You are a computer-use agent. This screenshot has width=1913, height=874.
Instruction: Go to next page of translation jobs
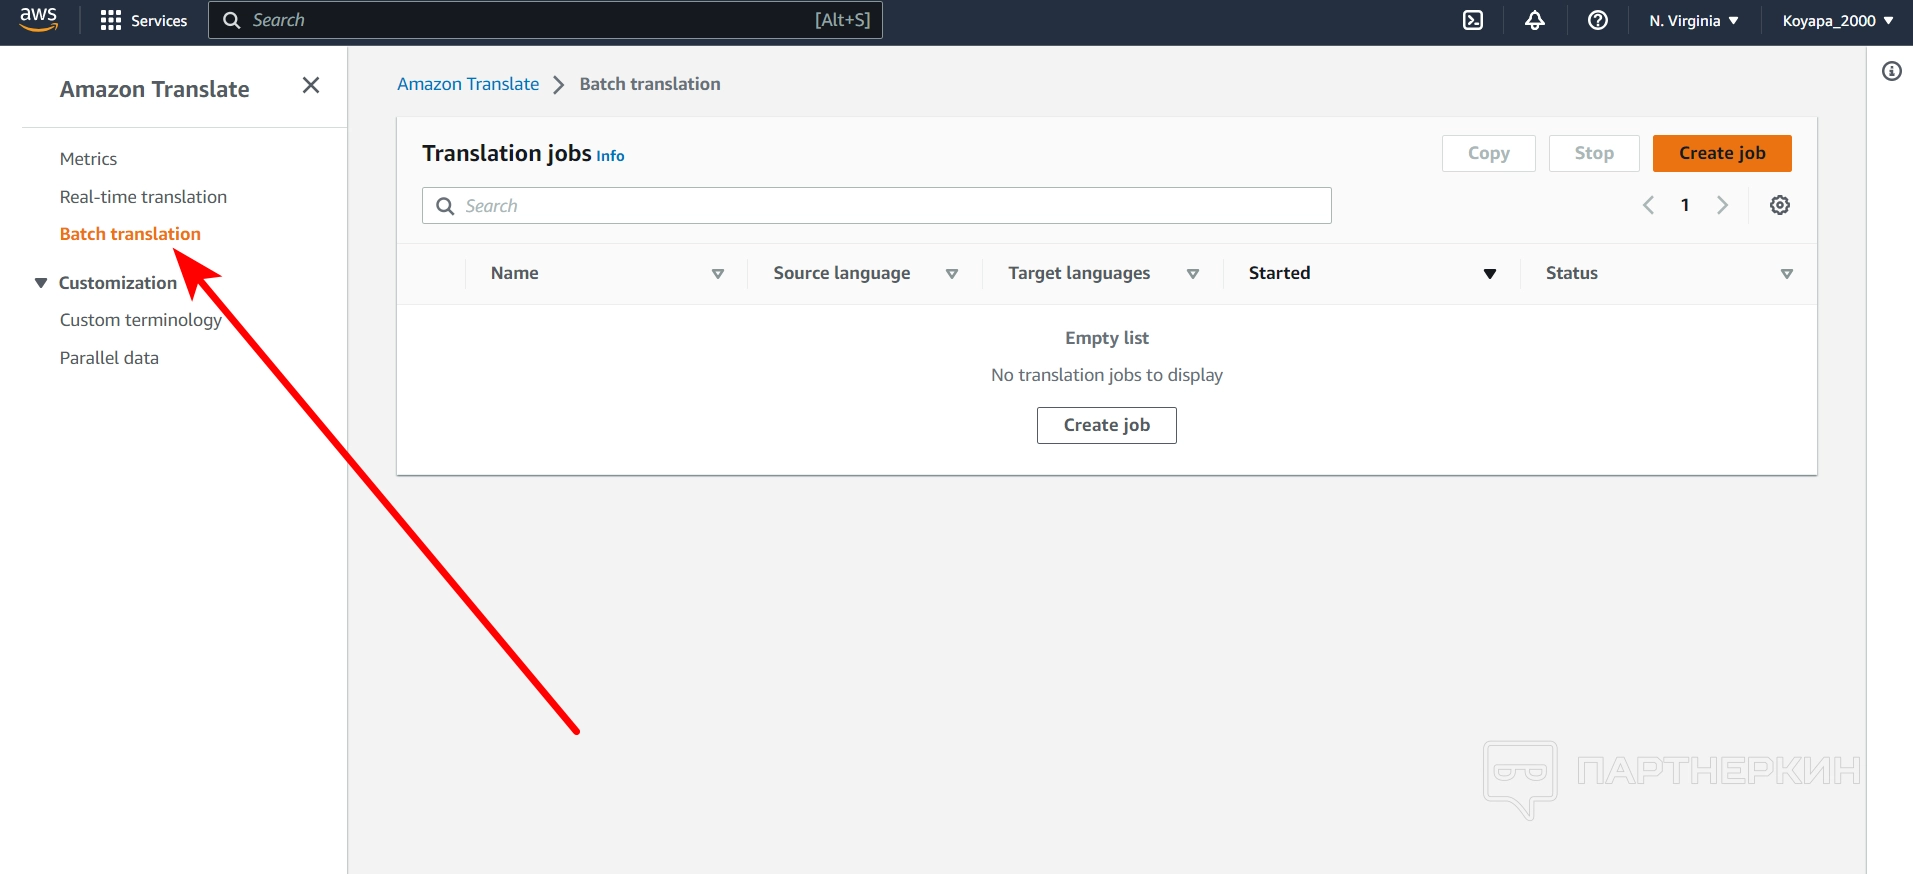click(x=1722, y=205)
